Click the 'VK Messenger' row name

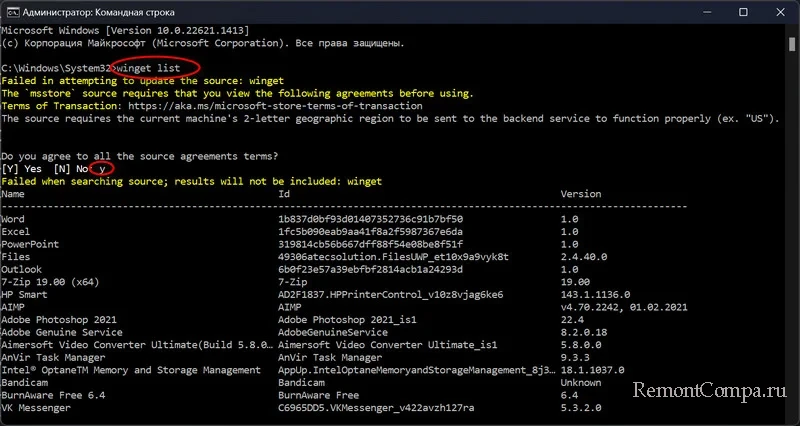pyautogui.click(x=36, y=408)
